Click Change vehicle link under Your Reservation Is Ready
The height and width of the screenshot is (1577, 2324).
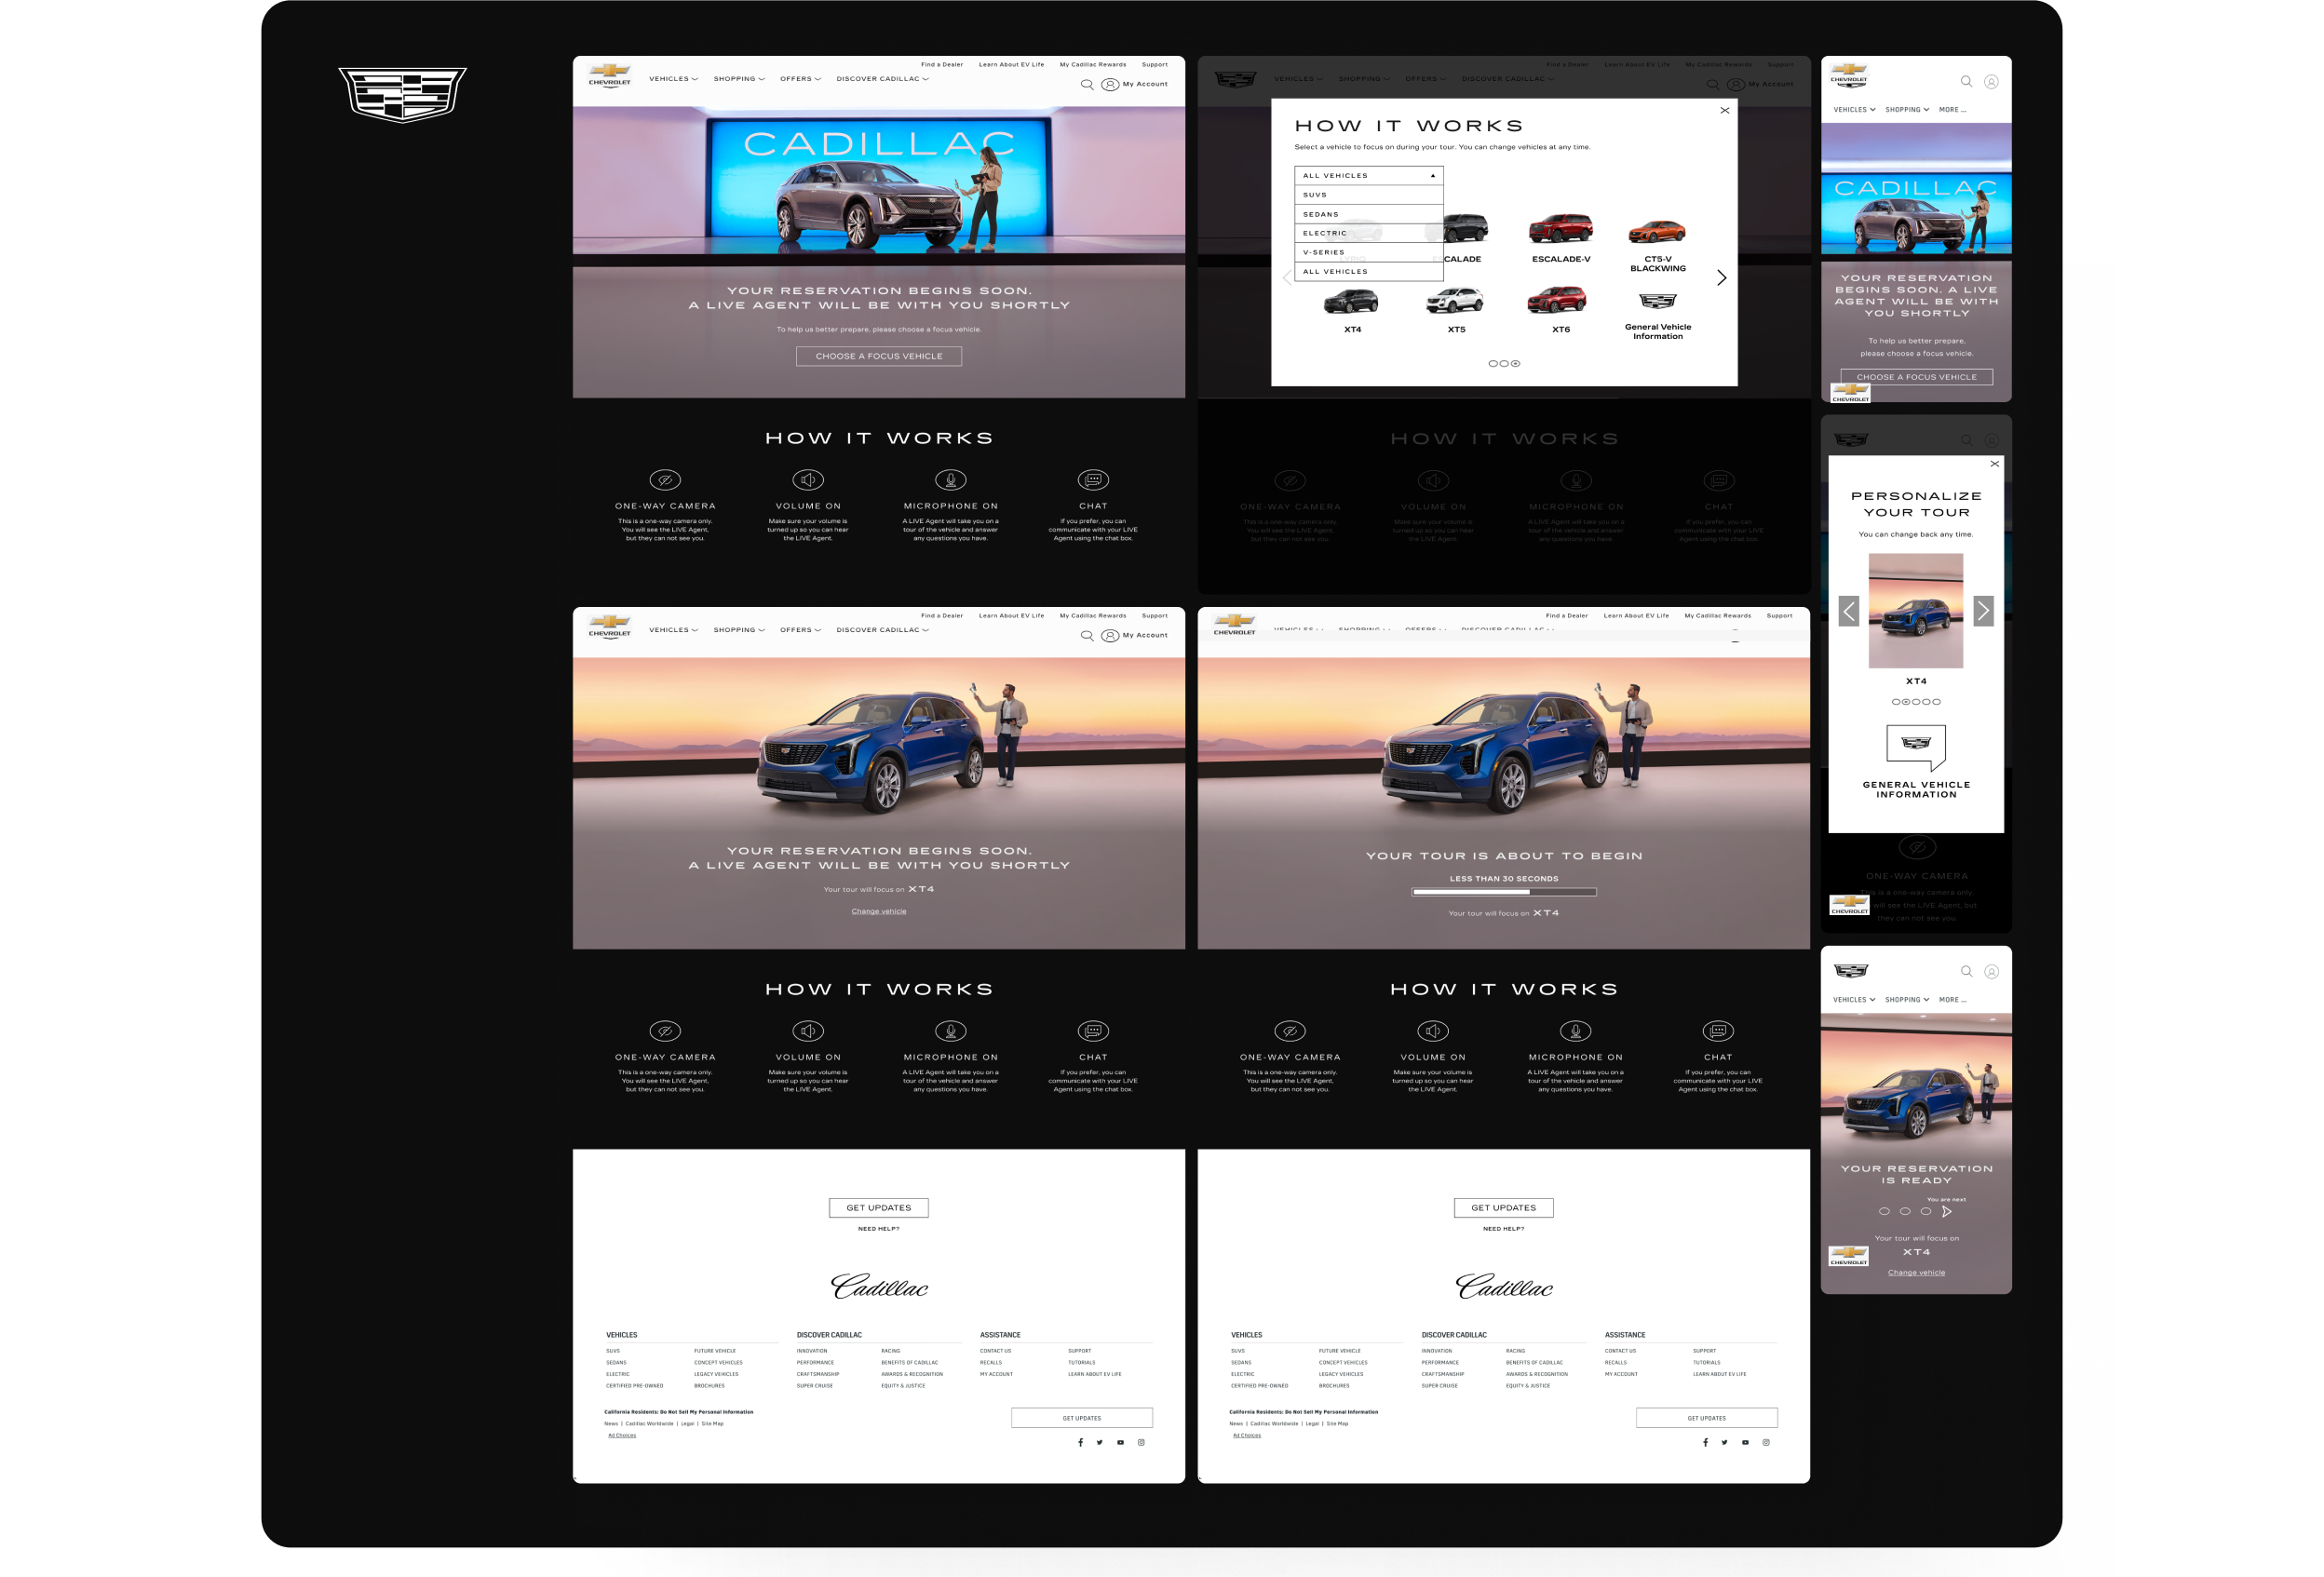(1916, 1273)
